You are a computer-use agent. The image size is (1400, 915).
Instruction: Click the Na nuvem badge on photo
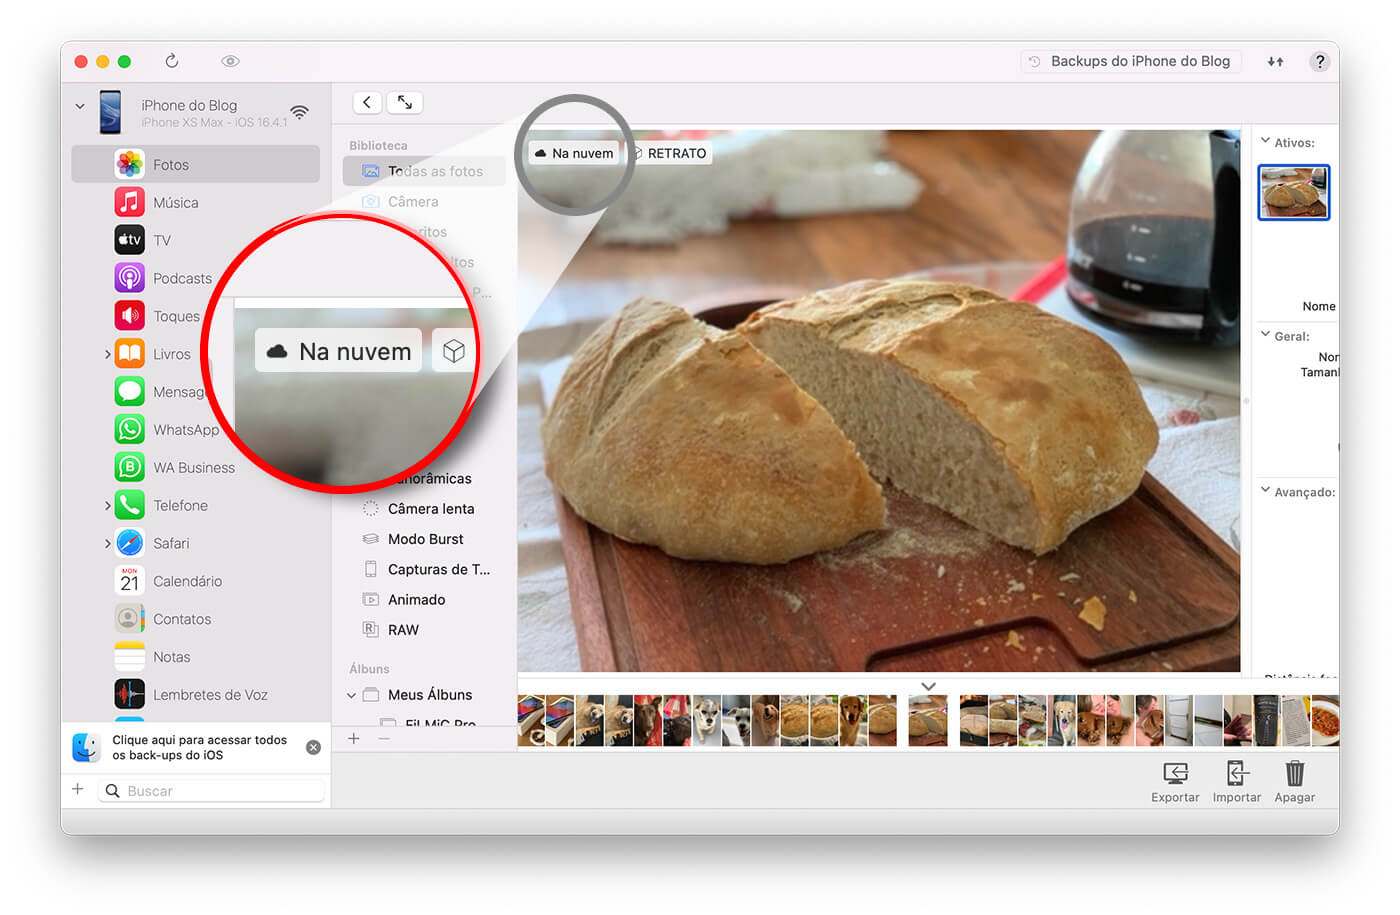pos(574,153)
